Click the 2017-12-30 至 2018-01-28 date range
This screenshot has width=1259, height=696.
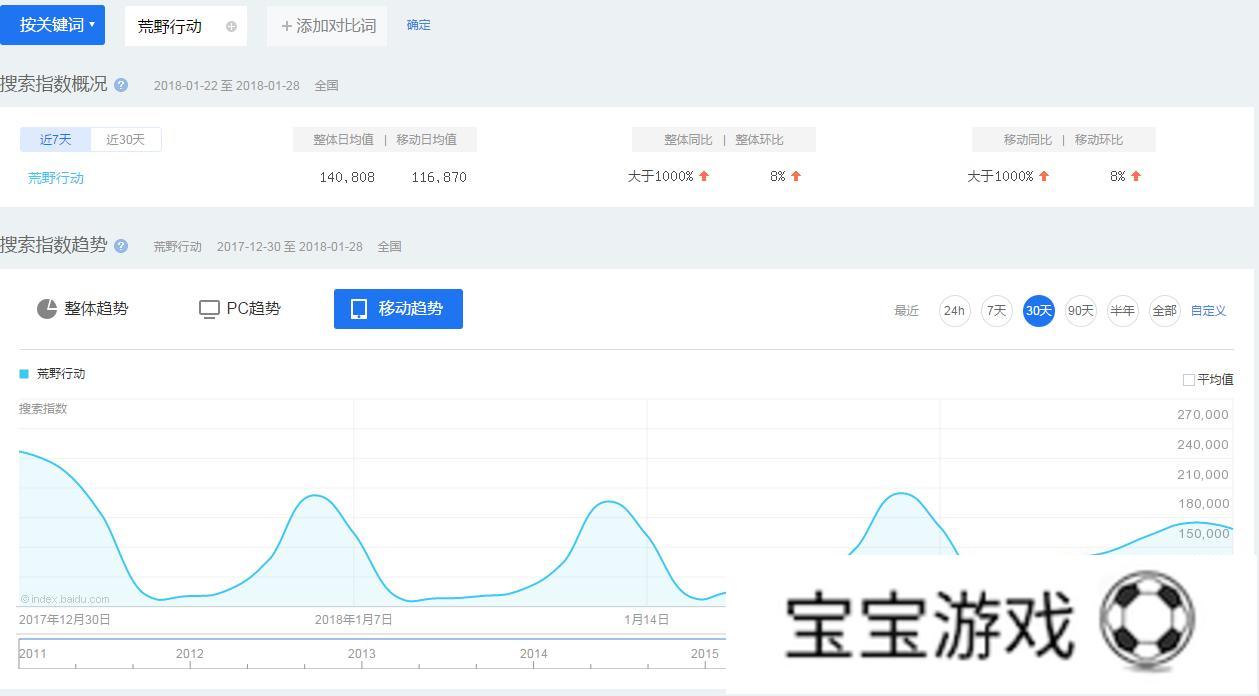(290, 247)
